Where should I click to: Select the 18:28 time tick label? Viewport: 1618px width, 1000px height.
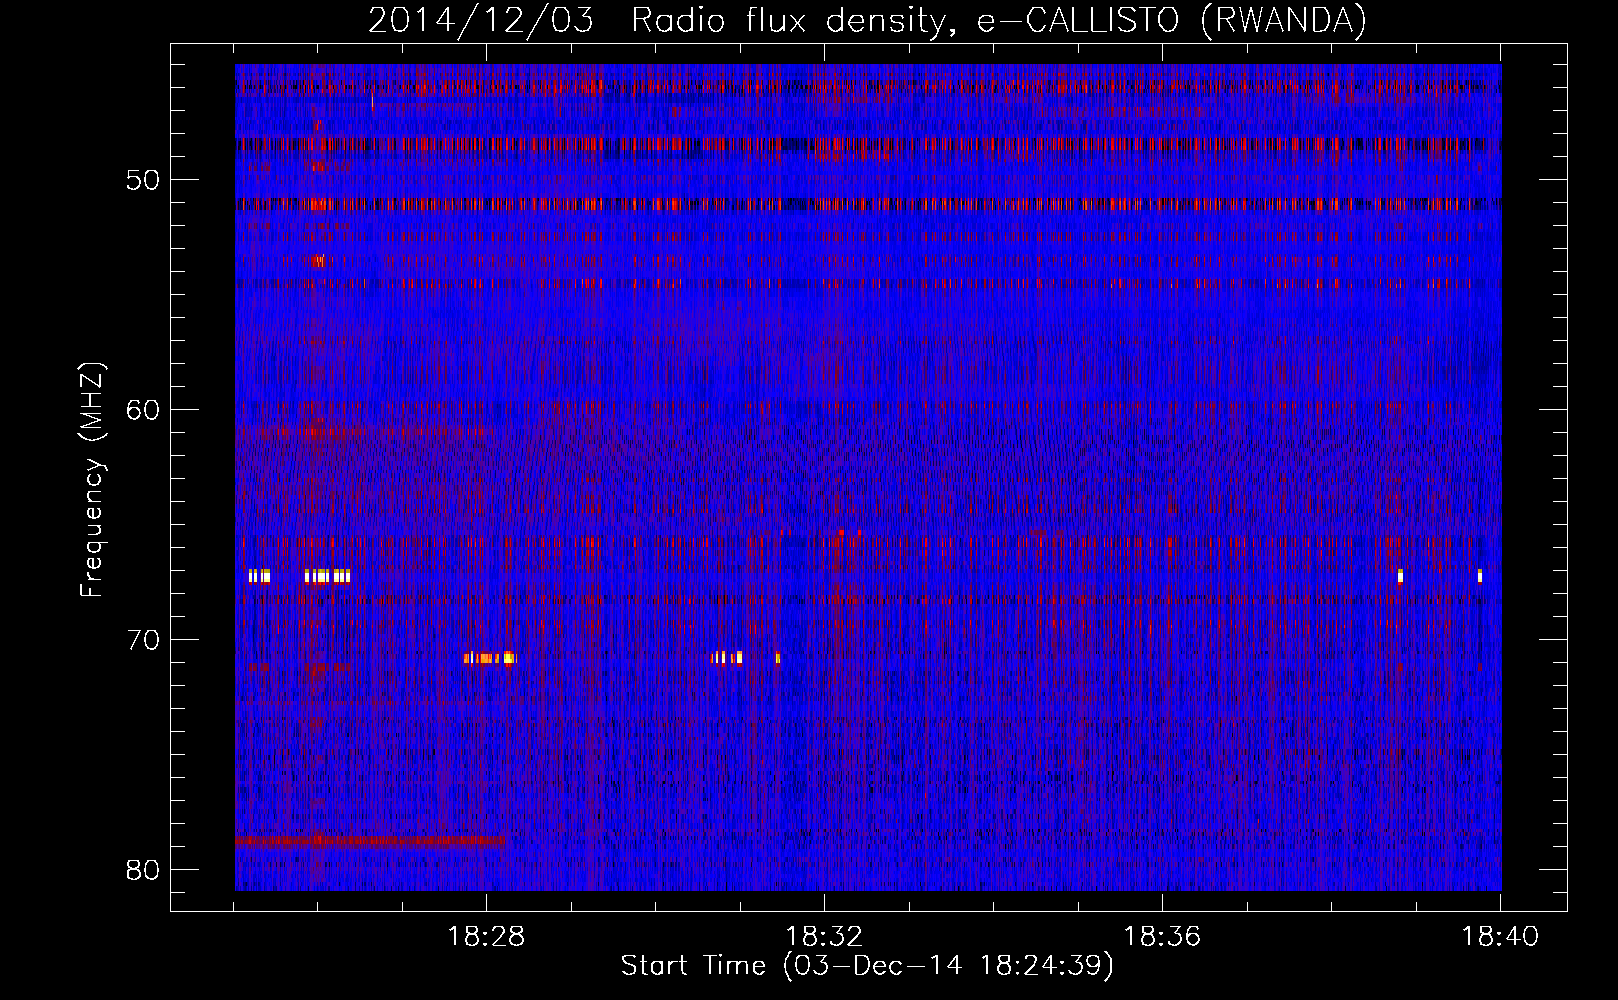(487, 937)
